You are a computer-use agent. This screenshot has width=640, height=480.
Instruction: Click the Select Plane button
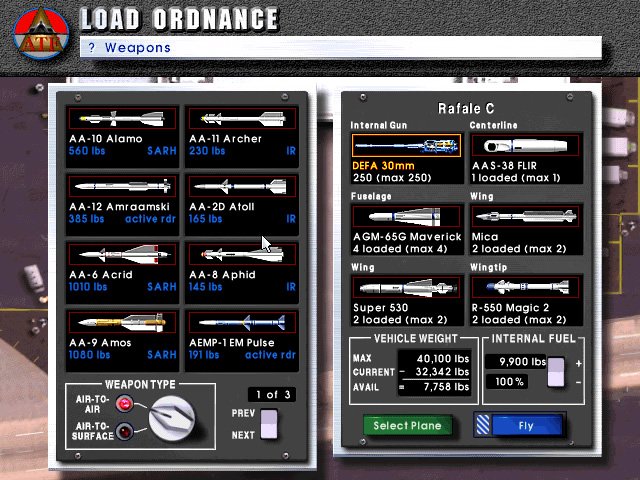pos(407,426)
